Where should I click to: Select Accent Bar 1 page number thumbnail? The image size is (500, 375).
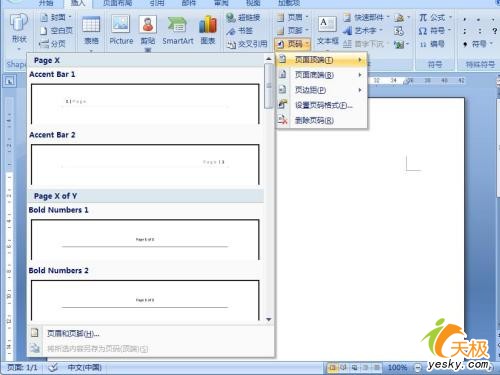pyautogui.click(x=145, y=104)
